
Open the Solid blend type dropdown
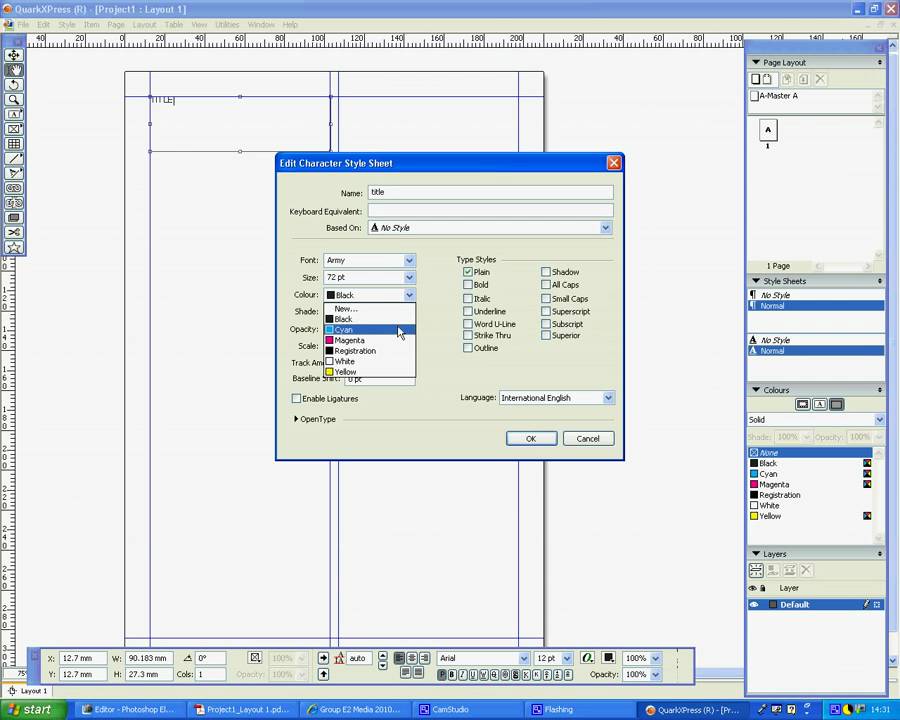[879, 420]
